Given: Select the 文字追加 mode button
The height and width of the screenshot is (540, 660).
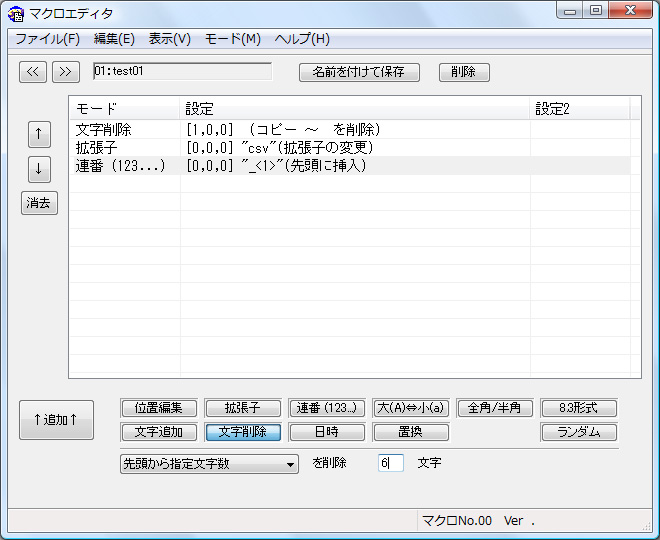Looking at the screenshot, I should tap(159, 432).
